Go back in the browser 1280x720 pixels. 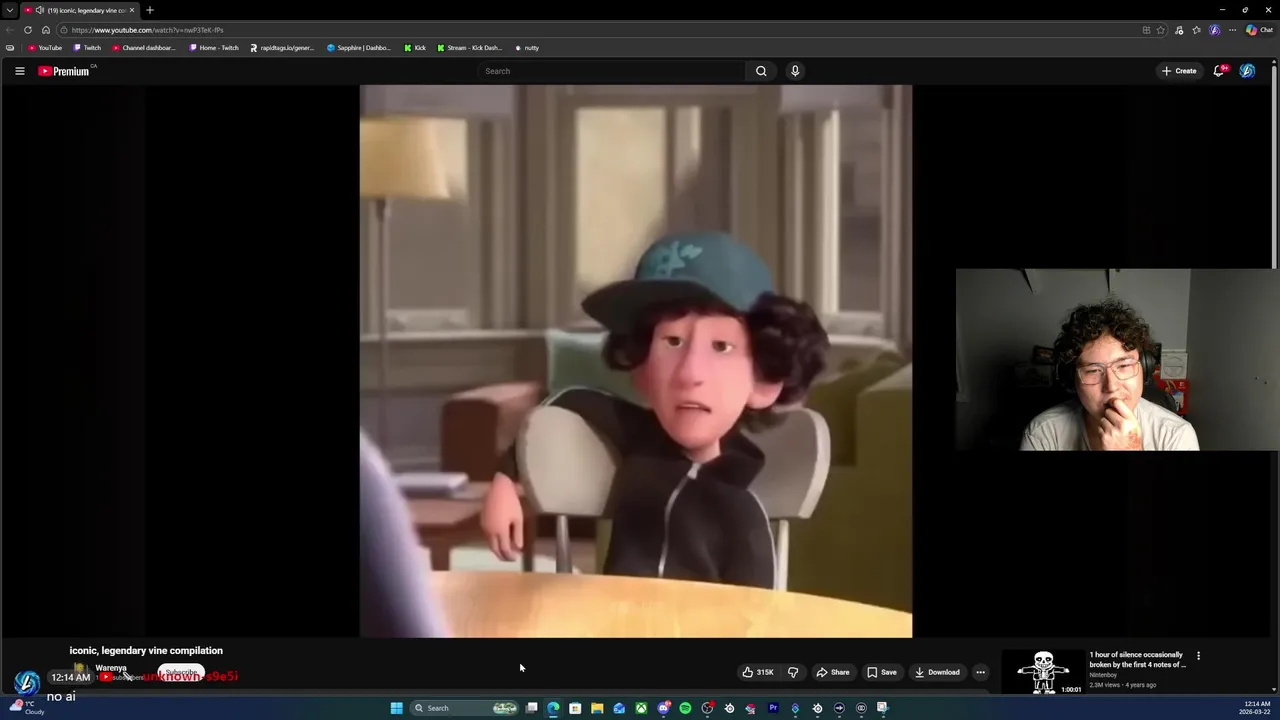point(10,30)
